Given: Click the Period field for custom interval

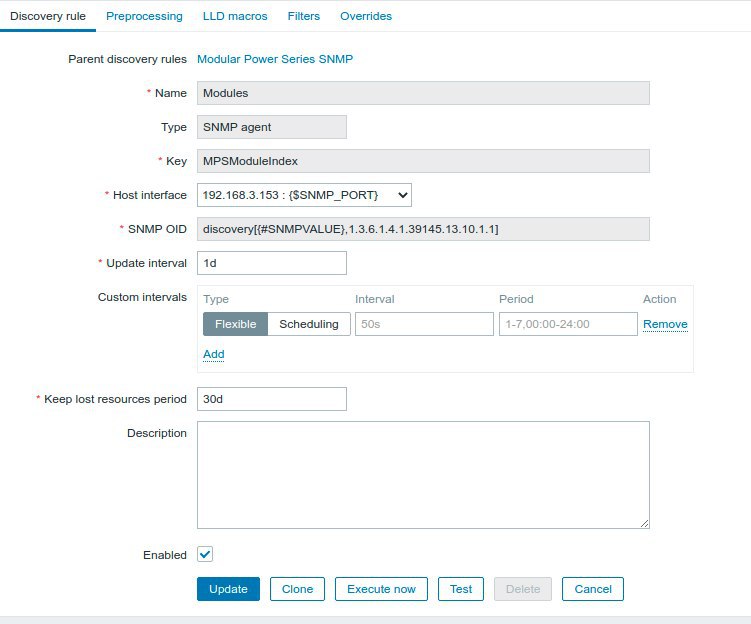Looking at the screenshot, I should pyautogui.click(x=568, y=324).
